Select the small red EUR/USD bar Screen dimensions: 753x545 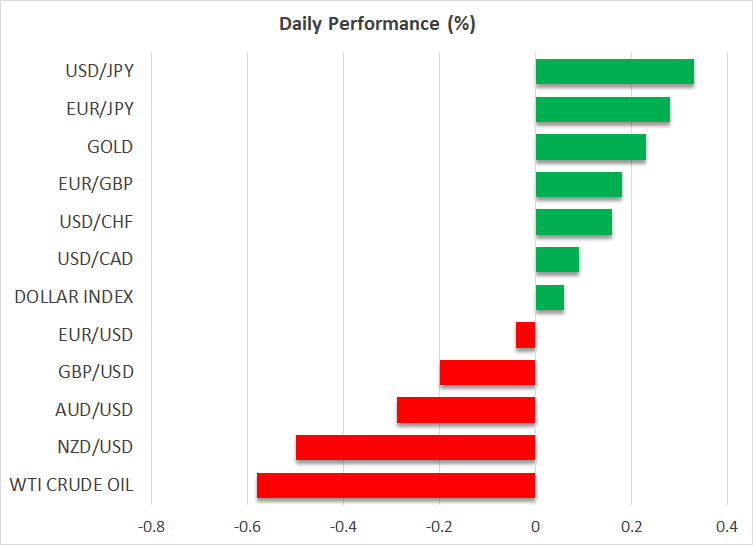(x=526, y=335)
